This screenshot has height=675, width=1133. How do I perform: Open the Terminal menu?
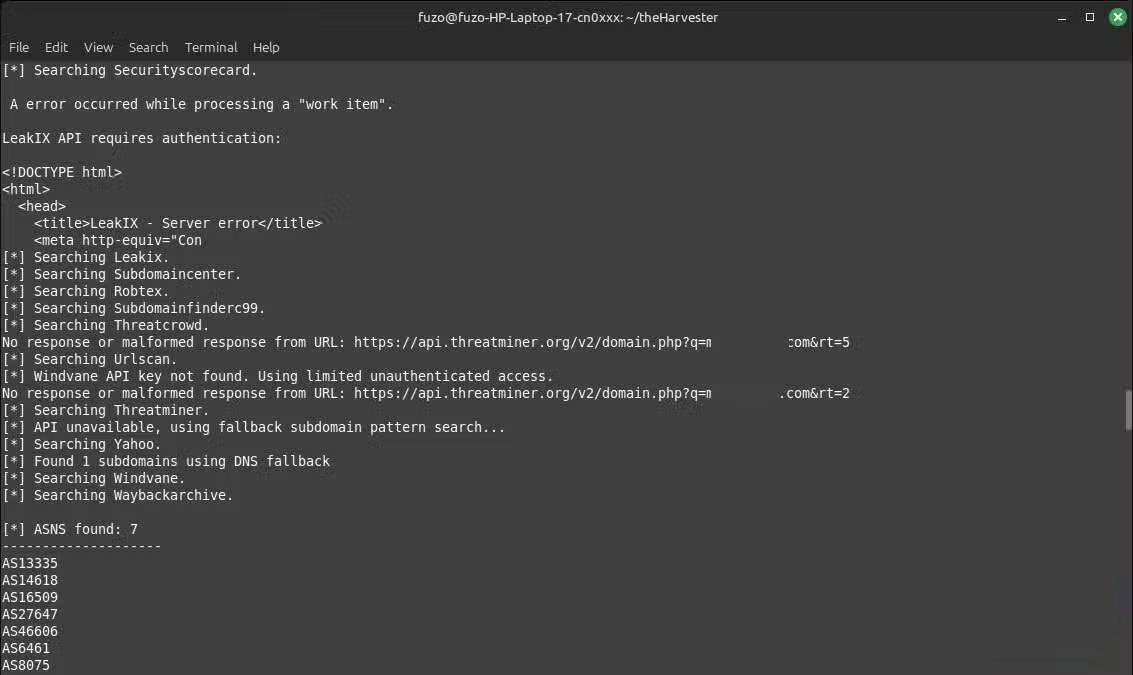click(x=211, y=47)
